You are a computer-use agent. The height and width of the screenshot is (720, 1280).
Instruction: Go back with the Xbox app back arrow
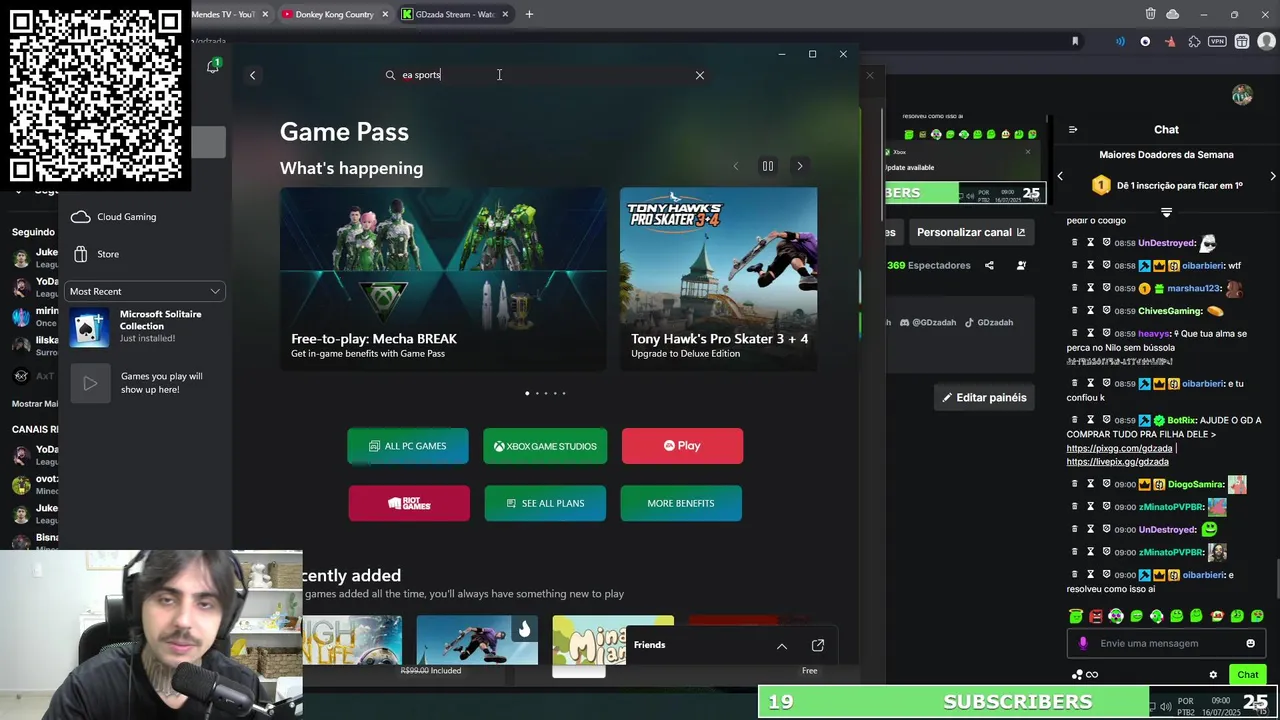tap(252, 75)
